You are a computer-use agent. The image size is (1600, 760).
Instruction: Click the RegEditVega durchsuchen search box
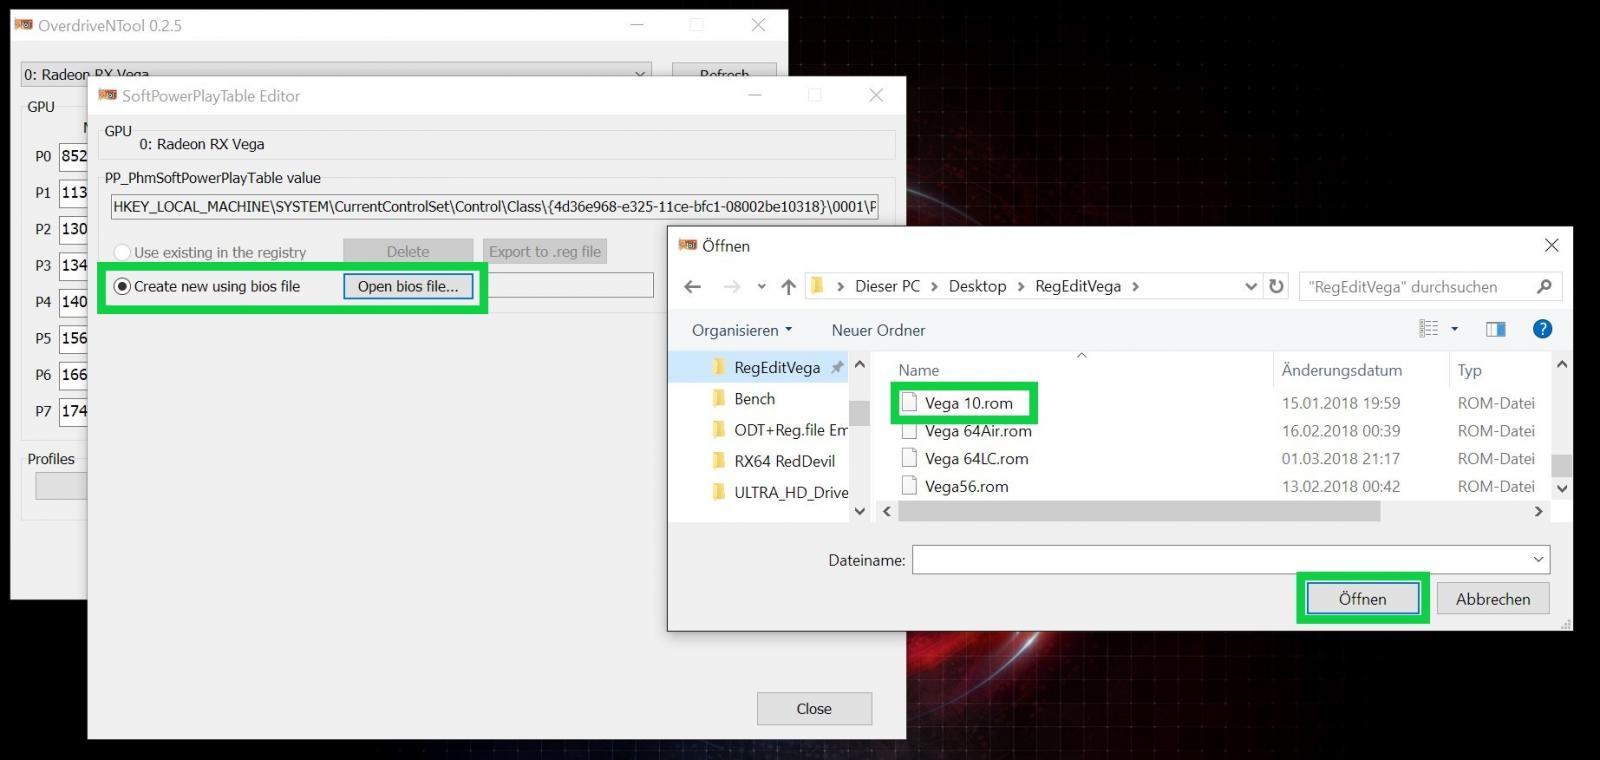pyautogui.click(x=1430, y=287)
